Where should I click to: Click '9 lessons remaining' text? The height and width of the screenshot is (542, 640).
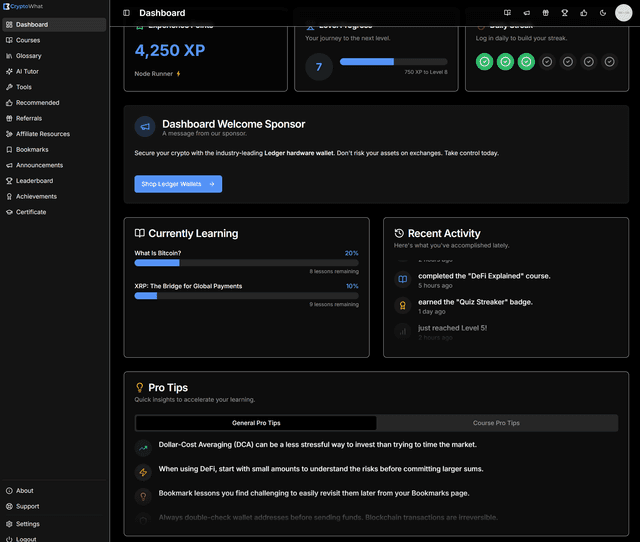pos(334,304)
